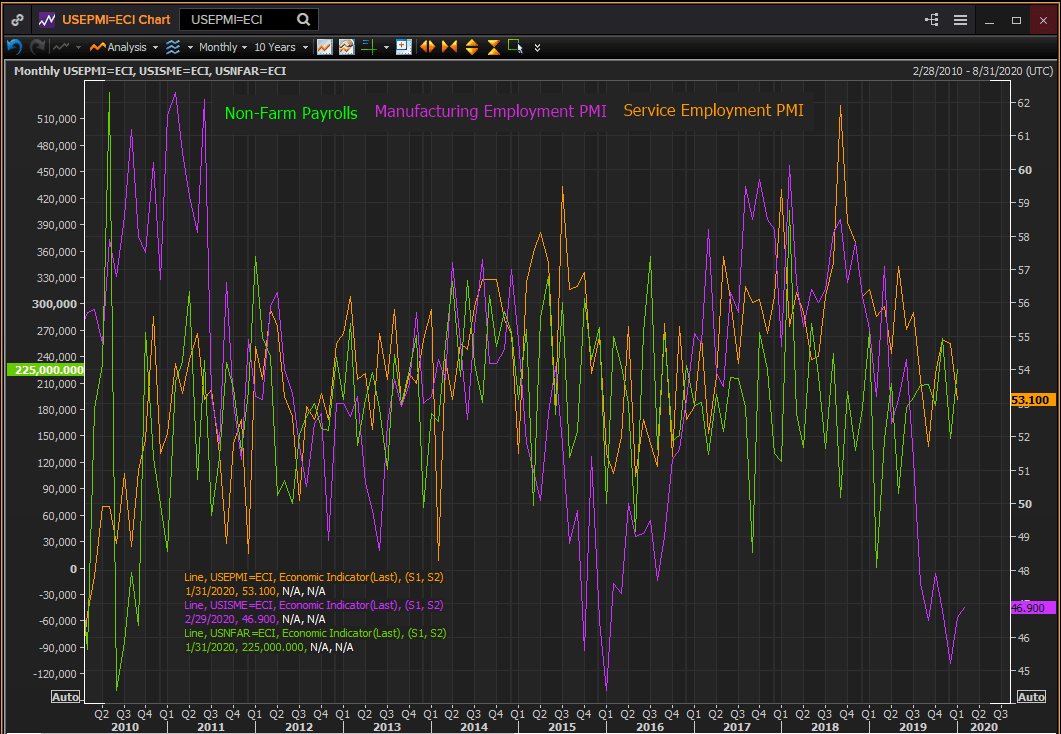Click the zoom-selection rectangle pointer tool
1061x734 pixels.
515,47
